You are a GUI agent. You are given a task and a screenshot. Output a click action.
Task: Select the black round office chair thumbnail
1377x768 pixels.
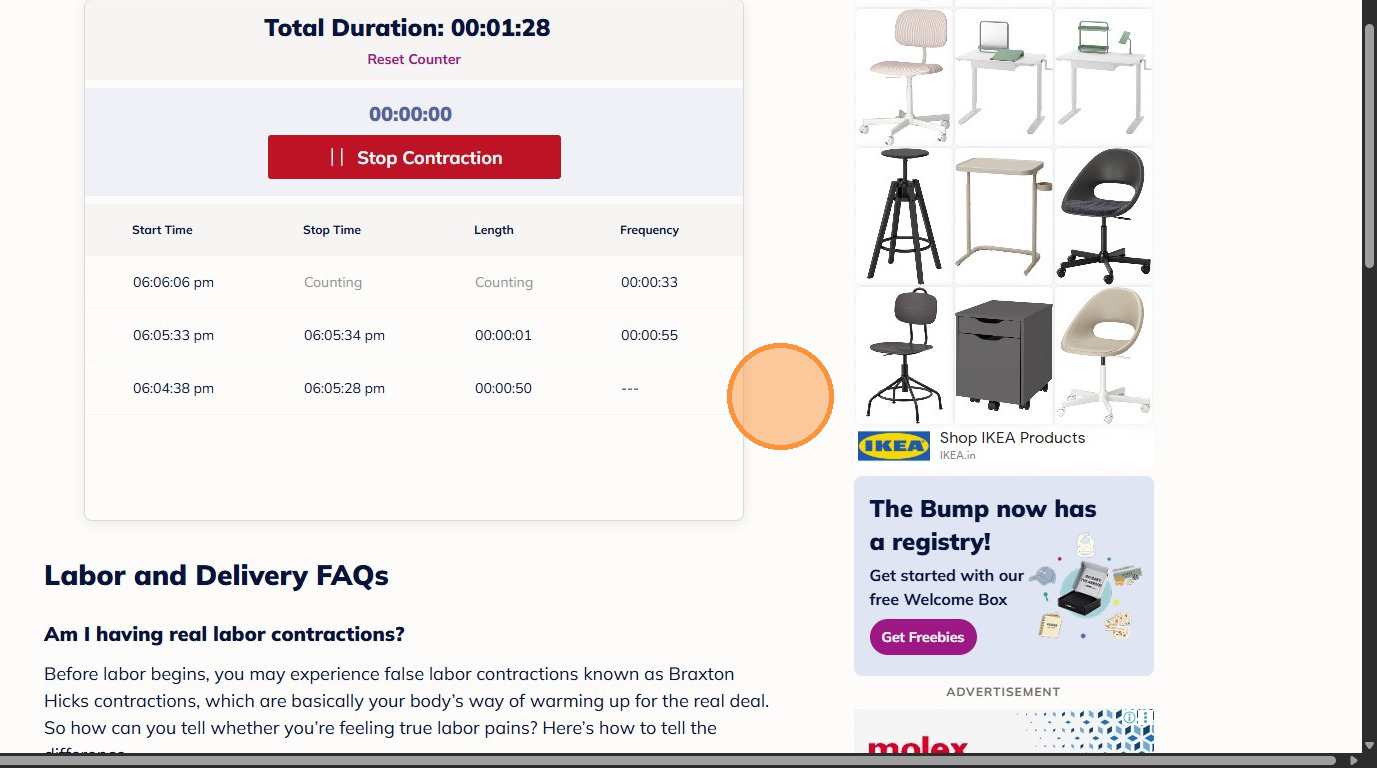1103,216
